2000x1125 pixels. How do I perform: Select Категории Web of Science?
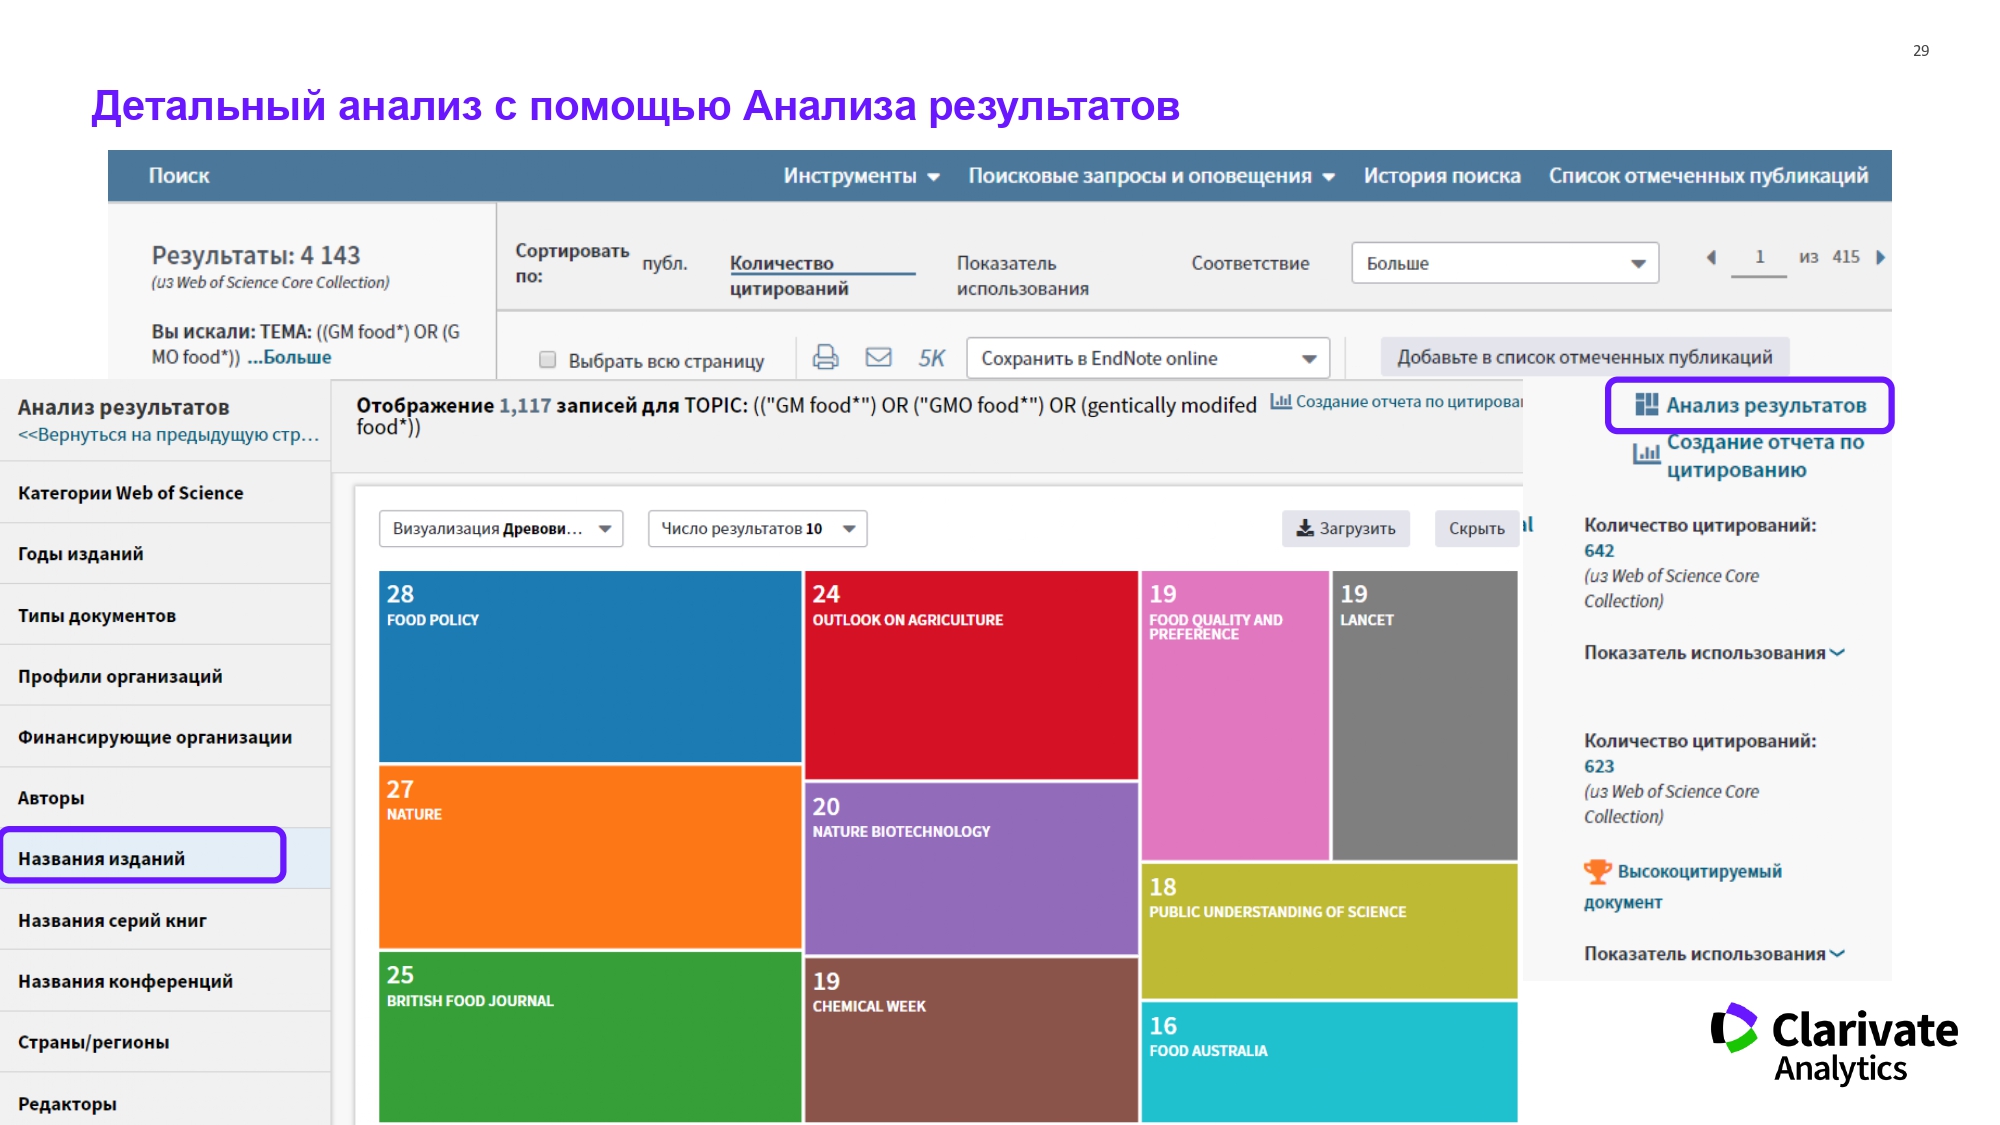point(165,492)
